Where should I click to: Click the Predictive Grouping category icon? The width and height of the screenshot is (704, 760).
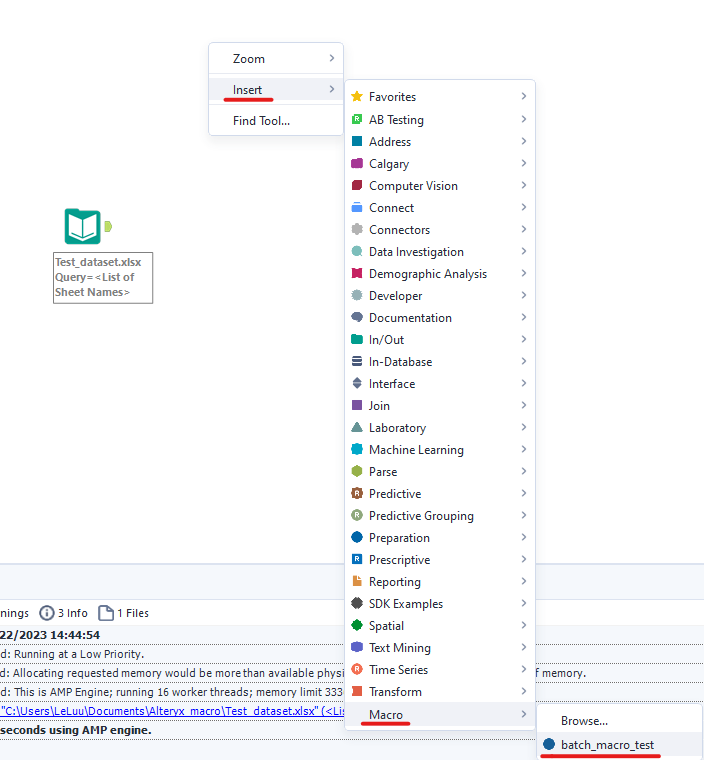coord(357,515)
